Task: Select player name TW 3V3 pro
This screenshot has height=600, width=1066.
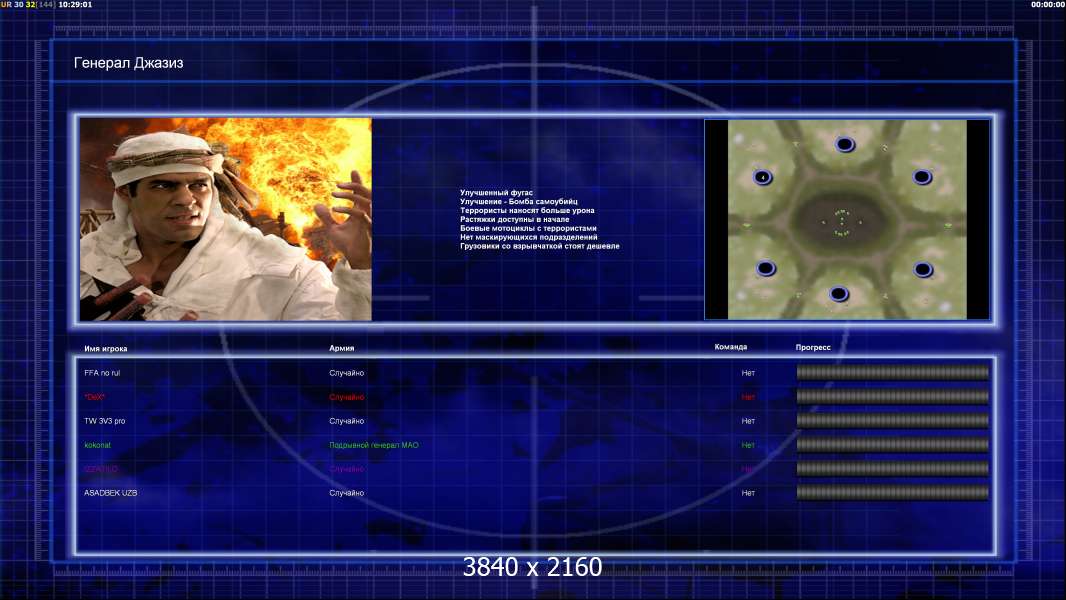Action: coord(105,421)
